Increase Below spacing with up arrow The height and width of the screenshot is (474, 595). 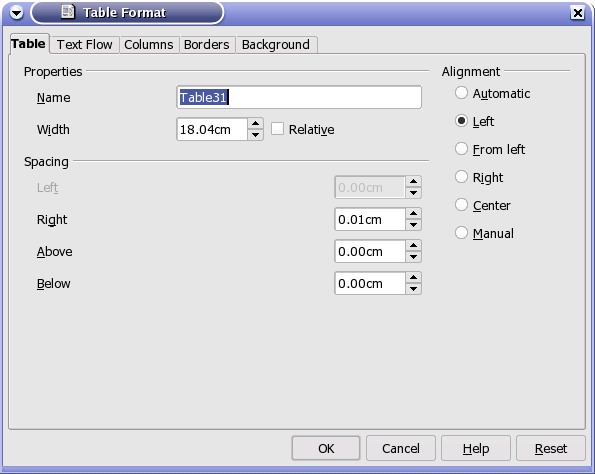pyautogui.click(x=413, y=277)
